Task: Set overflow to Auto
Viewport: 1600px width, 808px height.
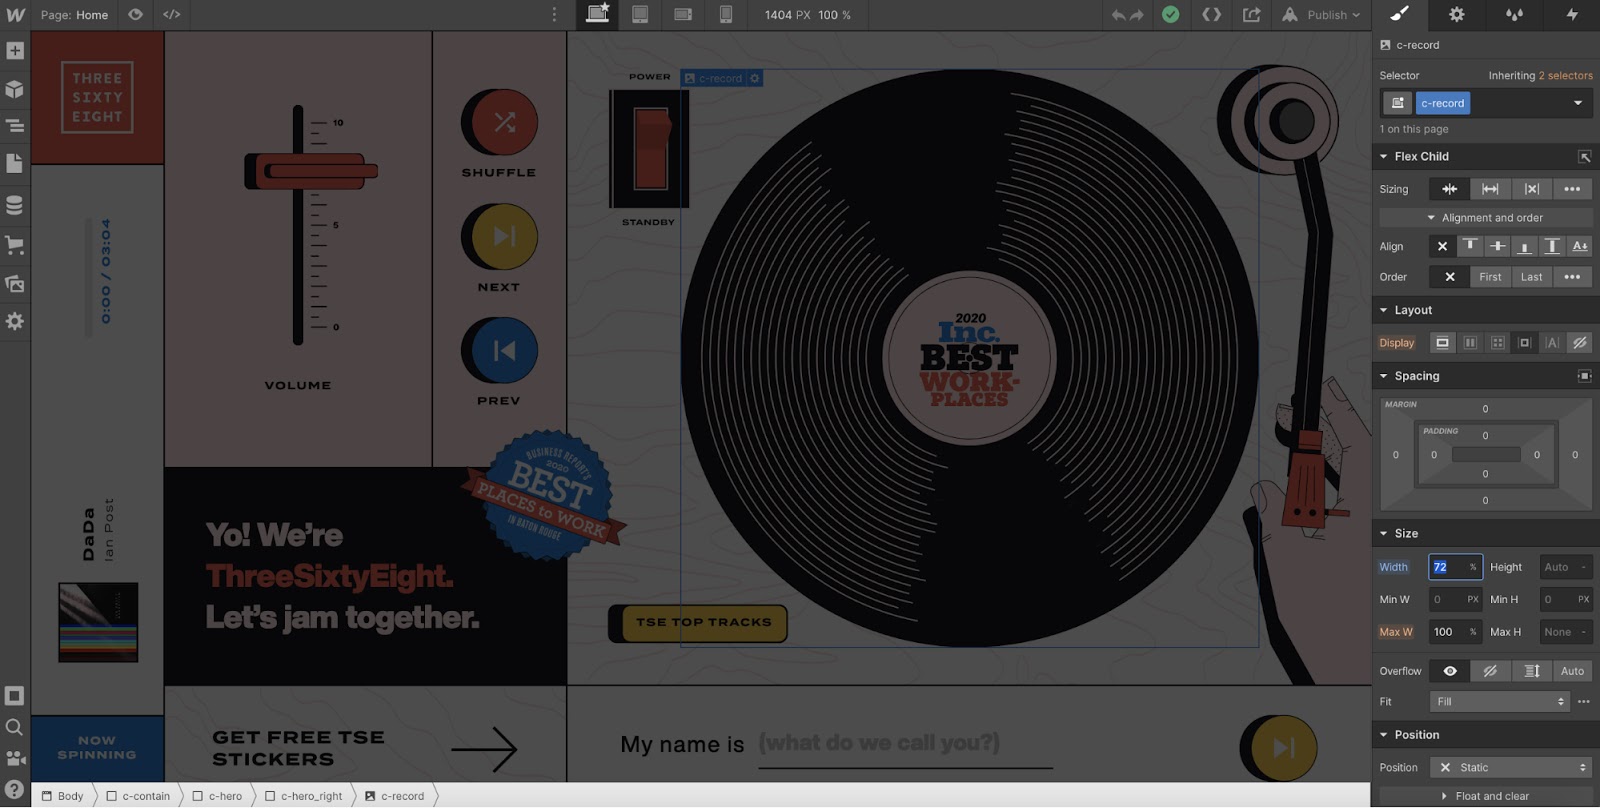Action: [1572, 671]
